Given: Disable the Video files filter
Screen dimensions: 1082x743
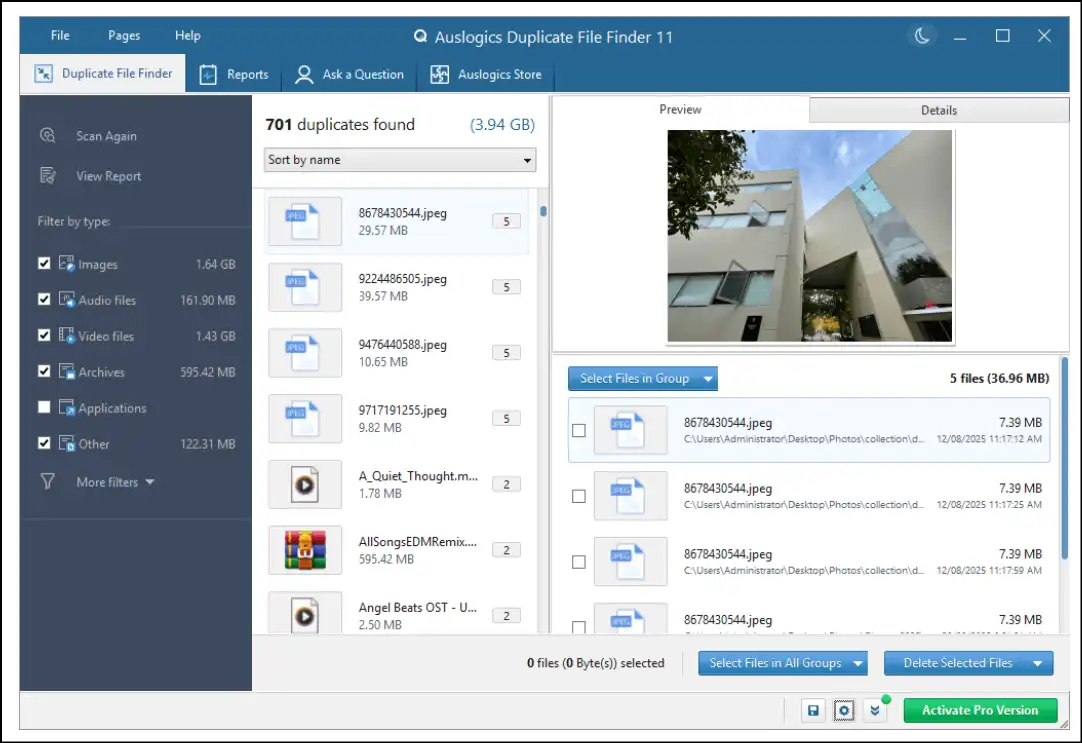Looking at the screenshot, I should point(43,335).
